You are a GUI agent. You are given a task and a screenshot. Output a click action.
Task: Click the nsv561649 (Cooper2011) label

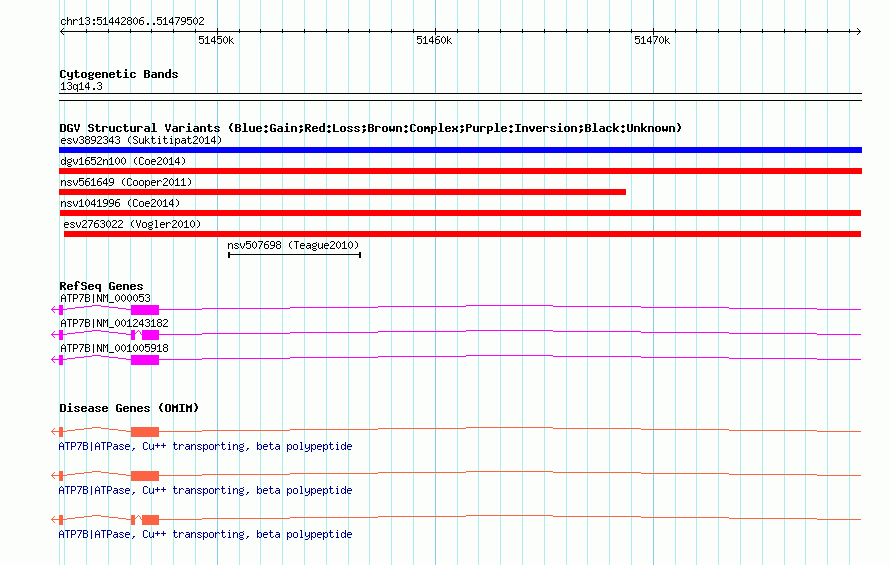point(126,182)
